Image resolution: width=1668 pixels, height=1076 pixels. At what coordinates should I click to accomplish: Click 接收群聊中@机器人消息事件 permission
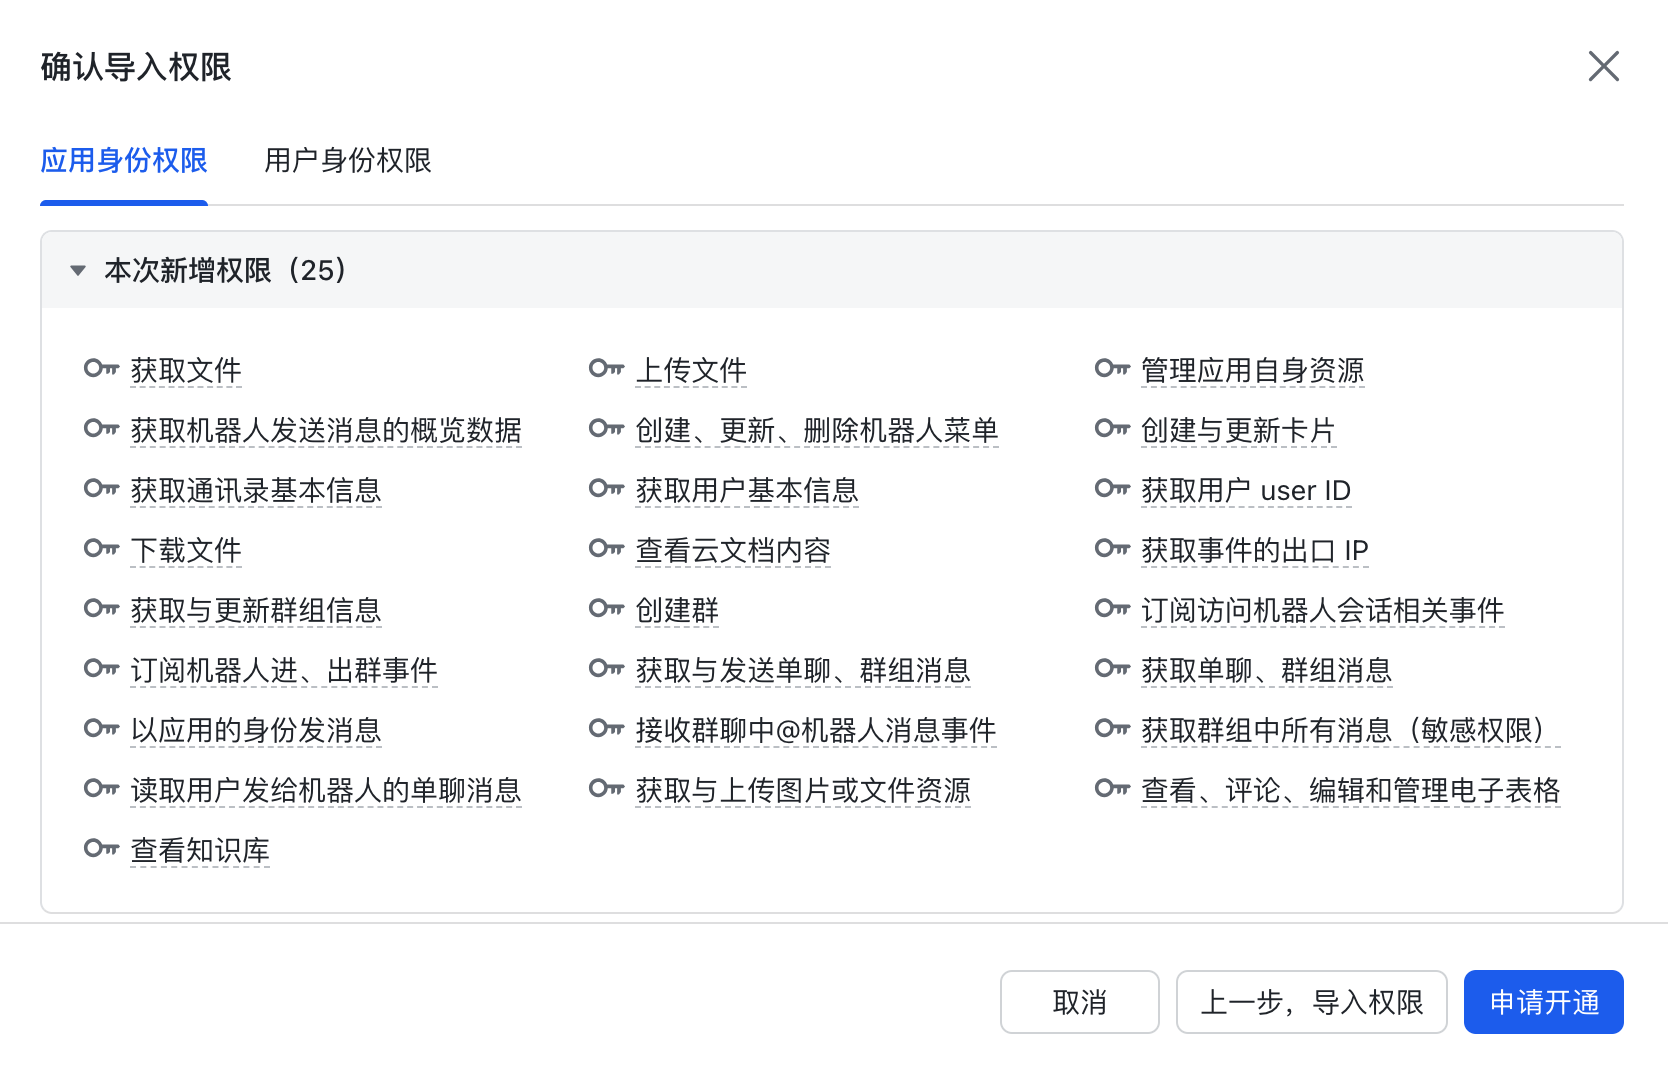tap(816, 730)
